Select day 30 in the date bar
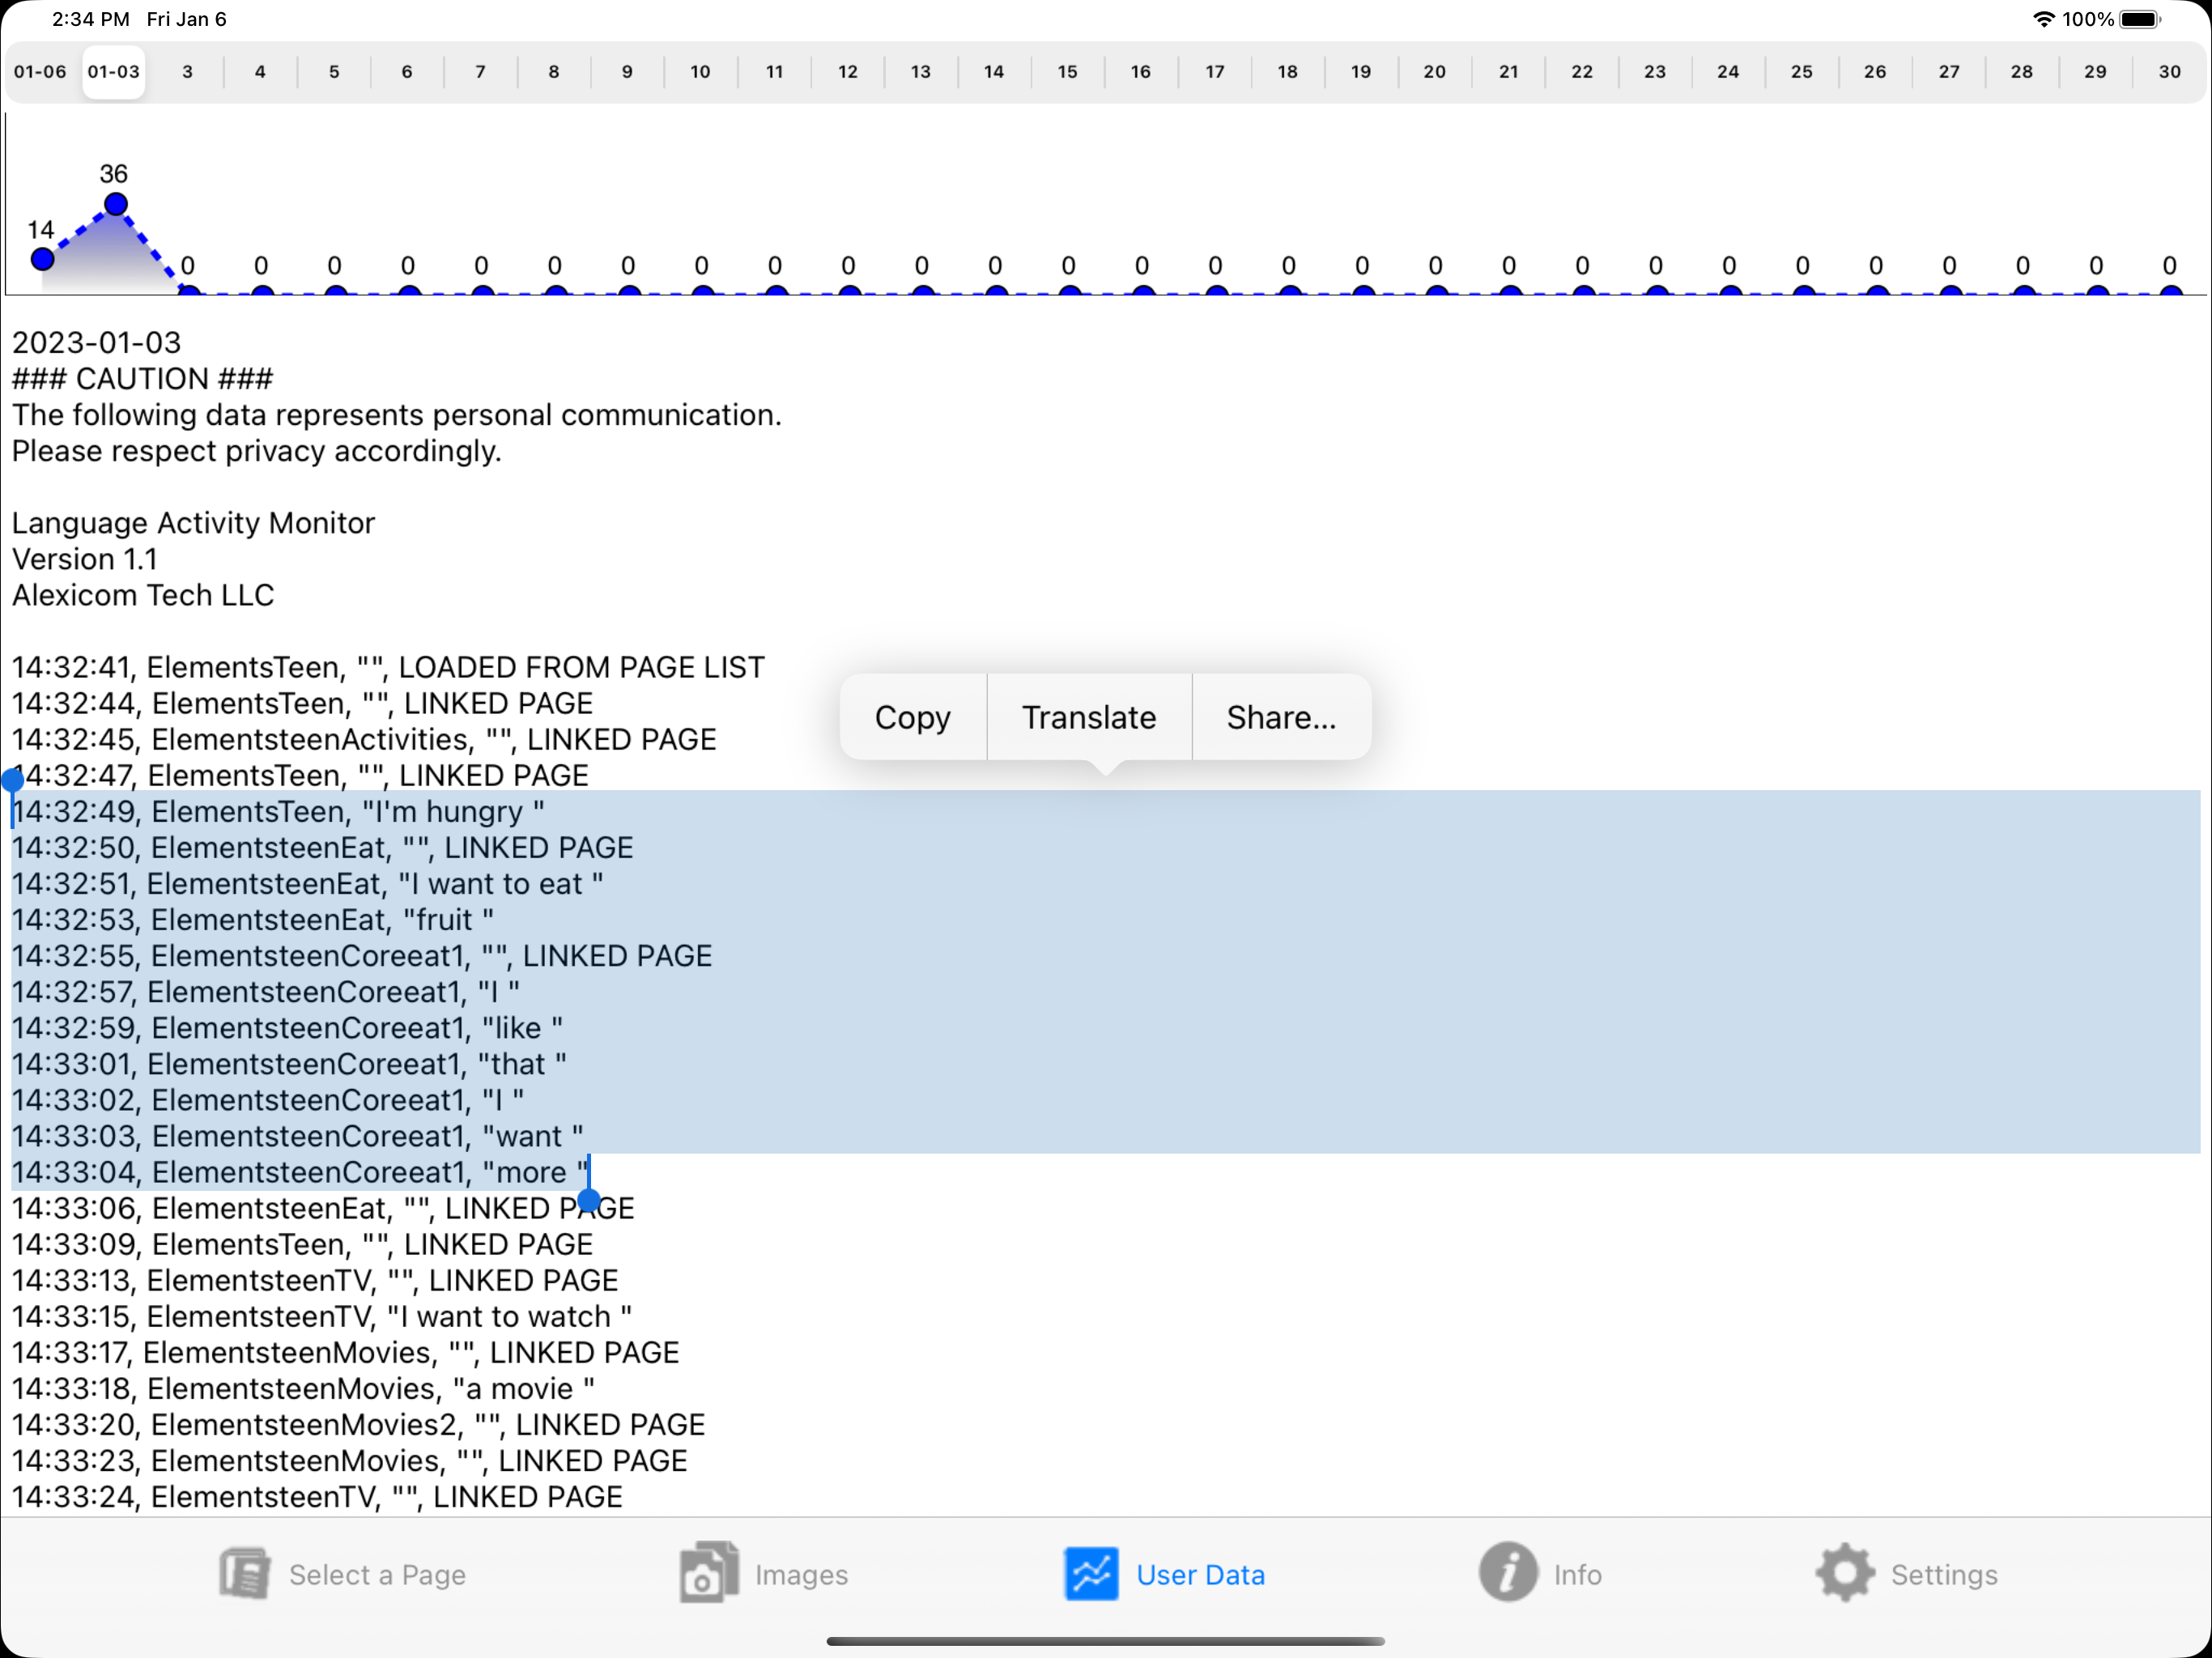Screen dimensions: 2212x1658 [x=2169, y=71]
